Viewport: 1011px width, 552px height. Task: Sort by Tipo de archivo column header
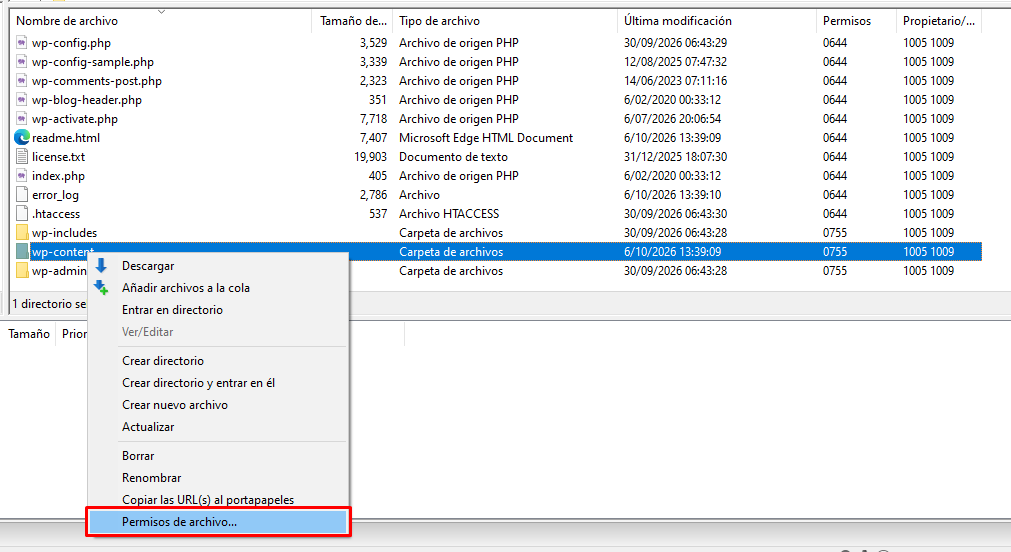[x=439, y=21]
